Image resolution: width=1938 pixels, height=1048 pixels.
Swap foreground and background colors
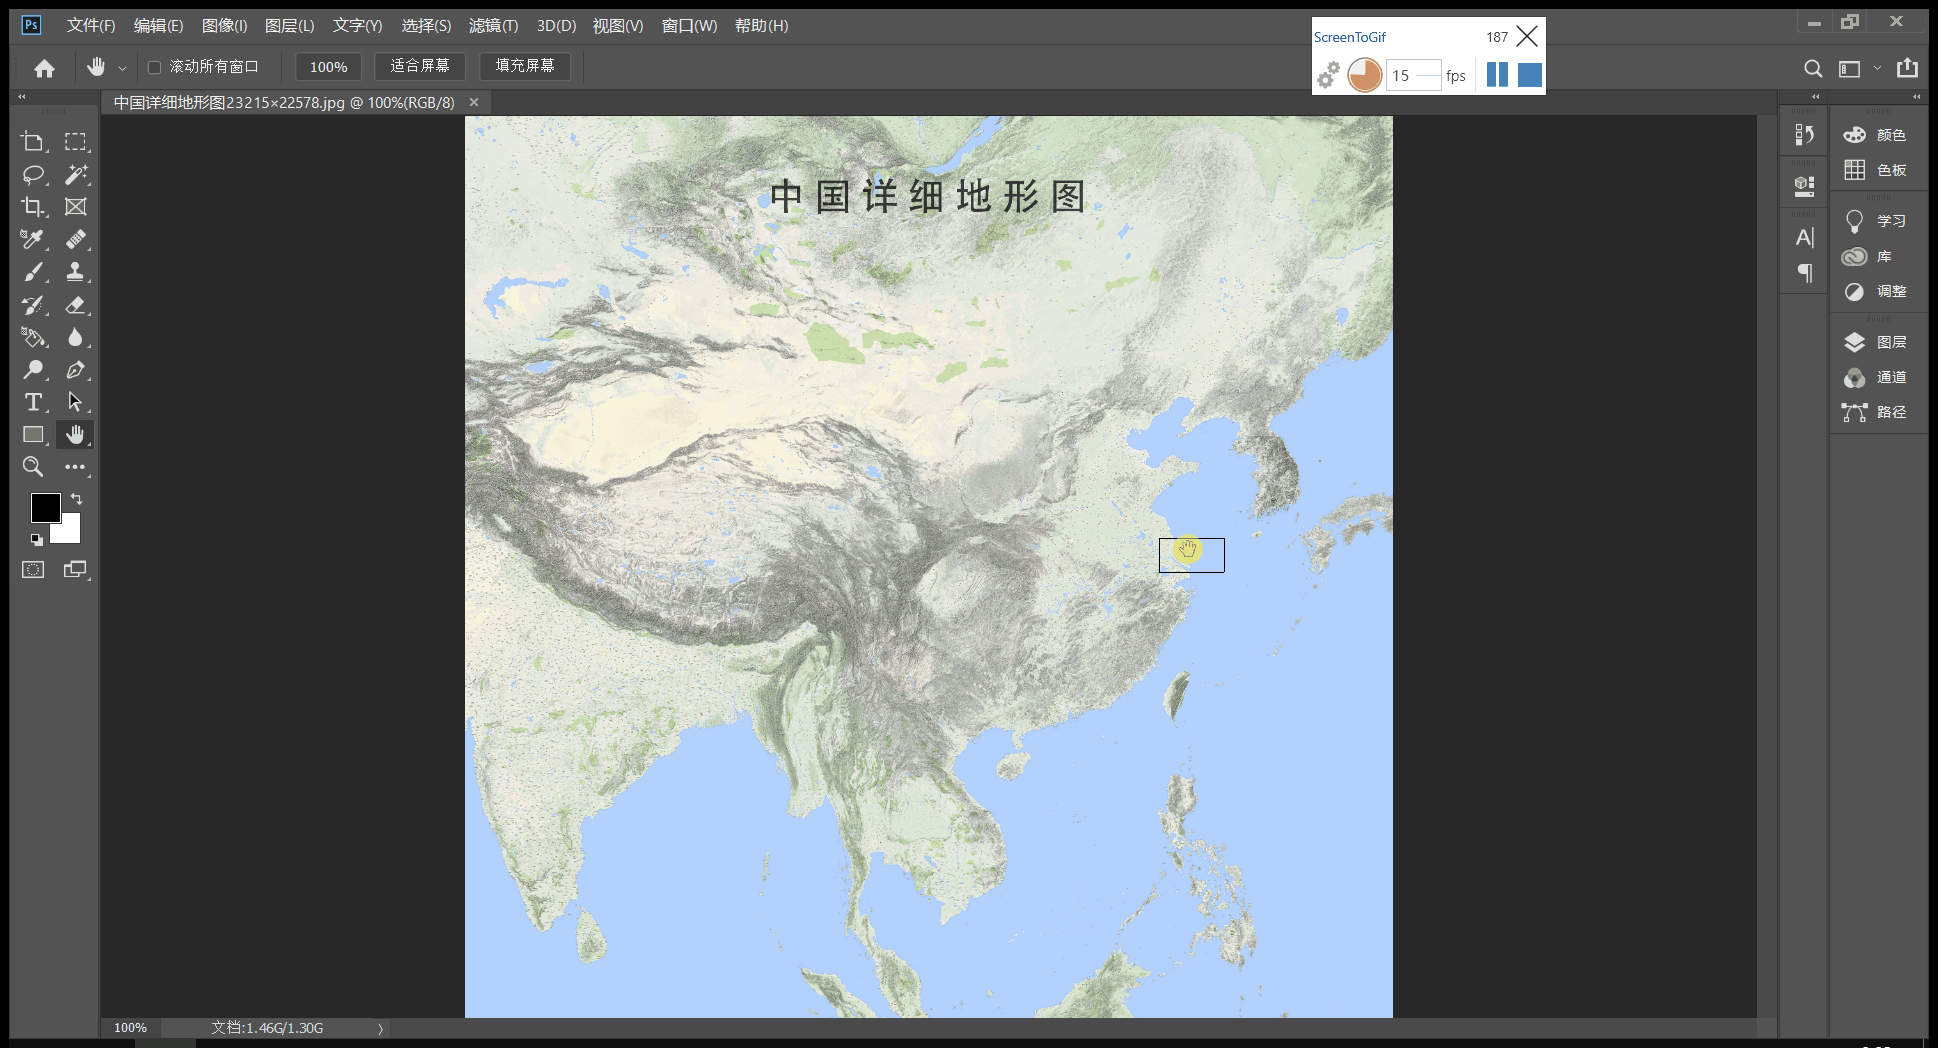[77, 498]
